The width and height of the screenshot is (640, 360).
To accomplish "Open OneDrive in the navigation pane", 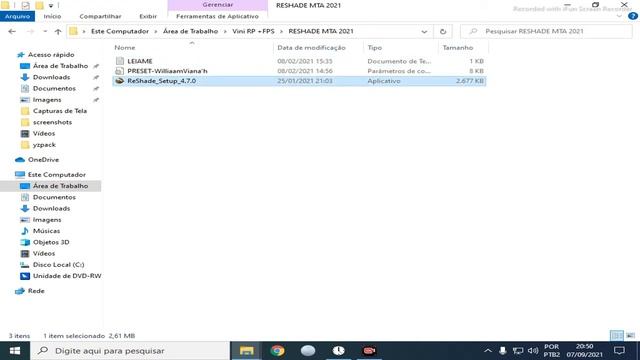I will tap(43, 160).
